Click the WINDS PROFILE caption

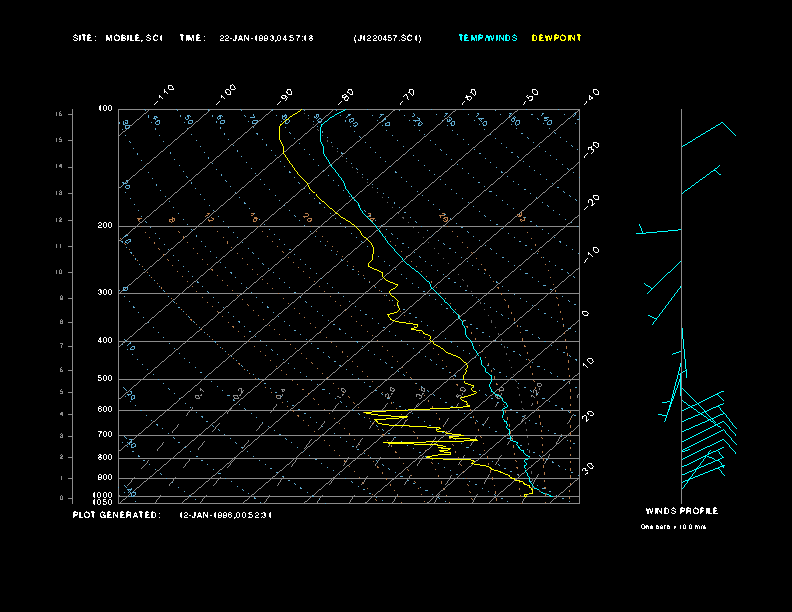click(681, 511)
